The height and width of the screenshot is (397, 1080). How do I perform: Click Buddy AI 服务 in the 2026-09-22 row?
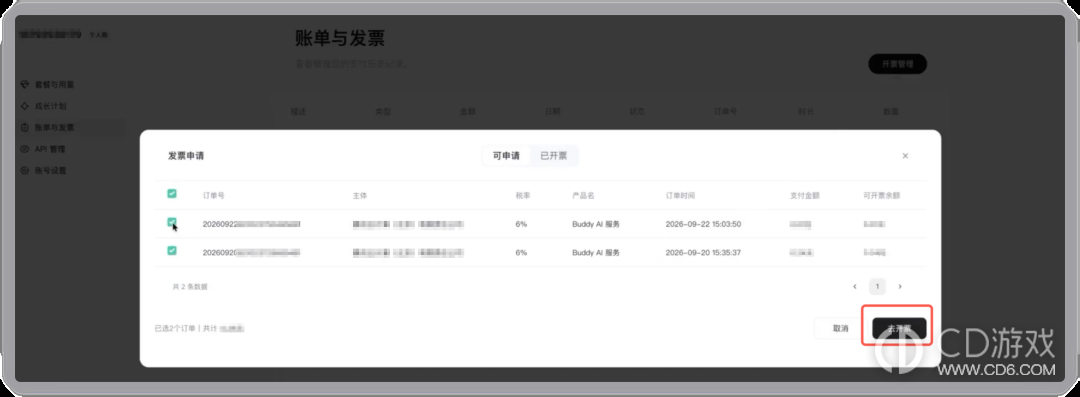[596, 224]
